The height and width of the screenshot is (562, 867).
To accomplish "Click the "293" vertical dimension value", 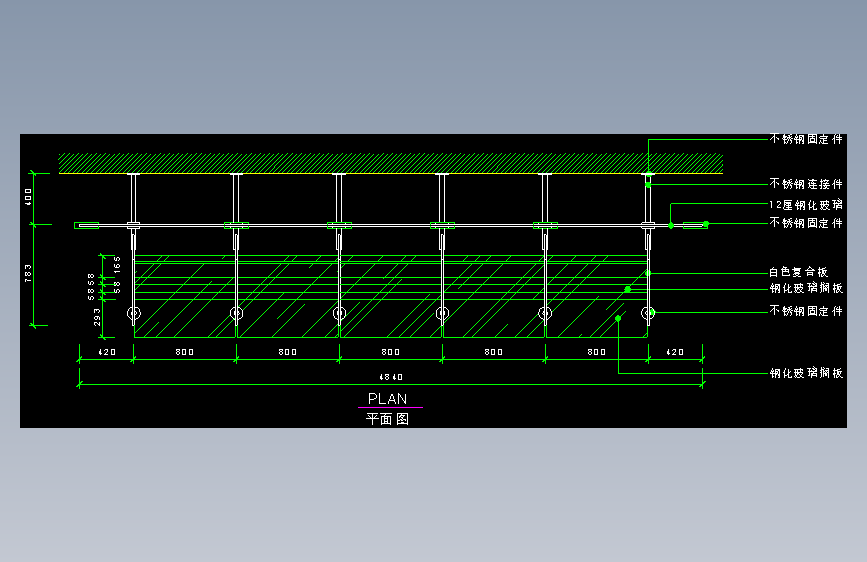I will pyautogui.click(x=97, y=317).
